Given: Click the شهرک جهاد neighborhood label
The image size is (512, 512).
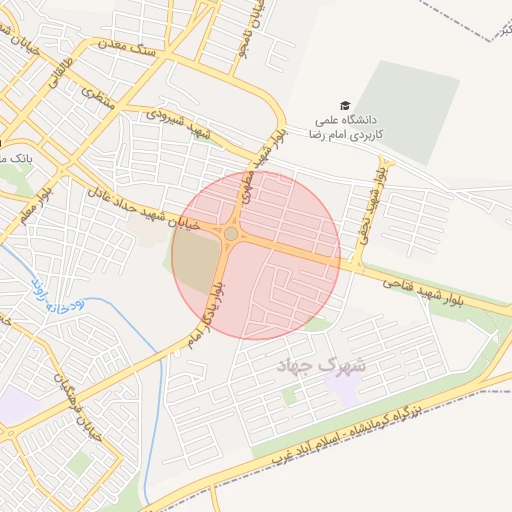Looking at the screenshot, I should pos(321,366).
